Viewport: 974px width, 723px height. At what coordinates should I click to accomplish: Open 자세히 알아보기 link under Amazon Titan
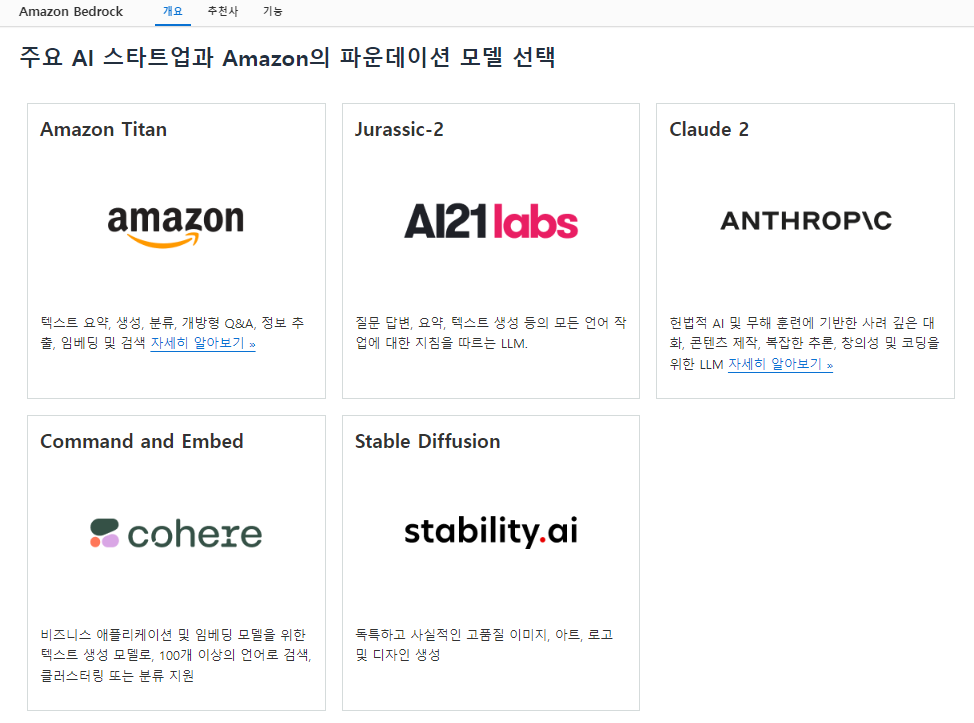click(203, 343)
